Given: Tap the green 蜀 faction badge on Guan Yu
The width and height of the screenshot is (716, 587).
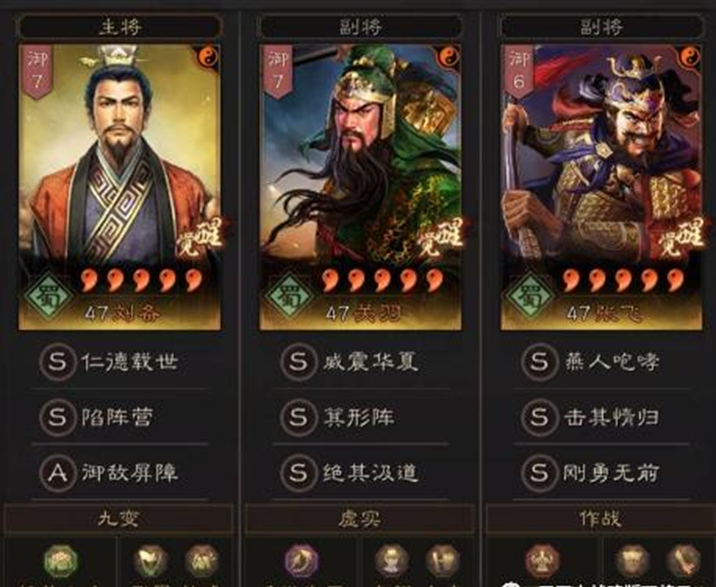Looking at the screenshot, I should [289, 296].
